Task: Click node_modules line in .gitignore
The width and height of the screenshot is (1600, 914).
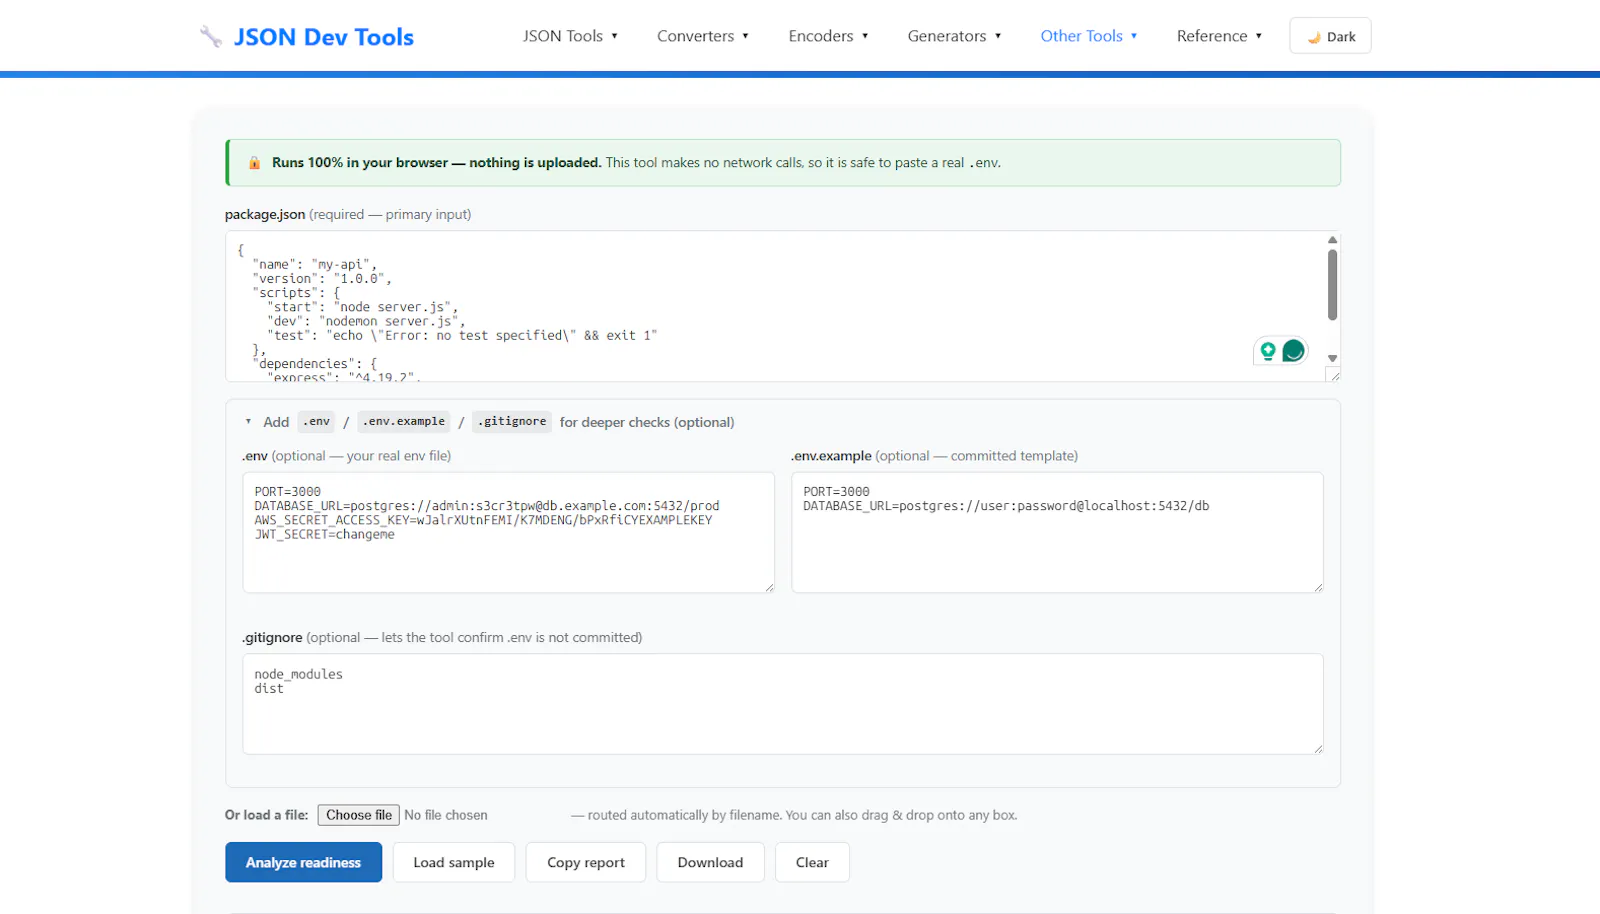Action: tap(298, 675)
